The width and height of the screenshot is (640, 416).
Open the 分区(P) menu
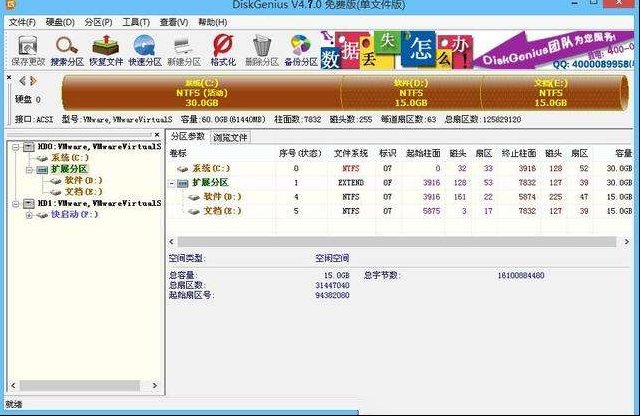(x=98, y=22)
